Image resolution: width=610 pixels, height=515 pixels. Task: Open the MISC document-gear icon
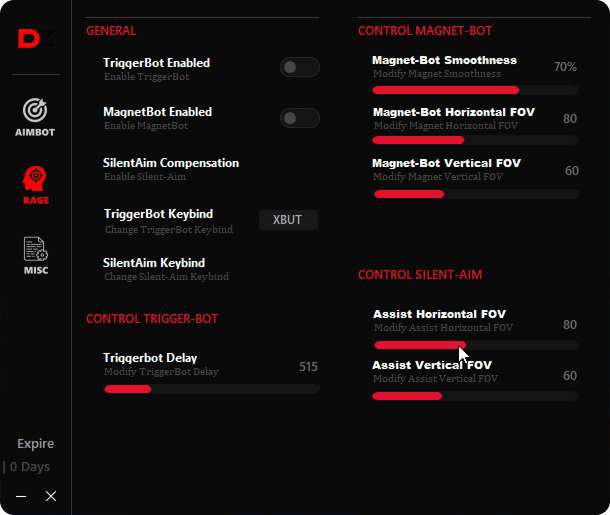pos(36,249)
